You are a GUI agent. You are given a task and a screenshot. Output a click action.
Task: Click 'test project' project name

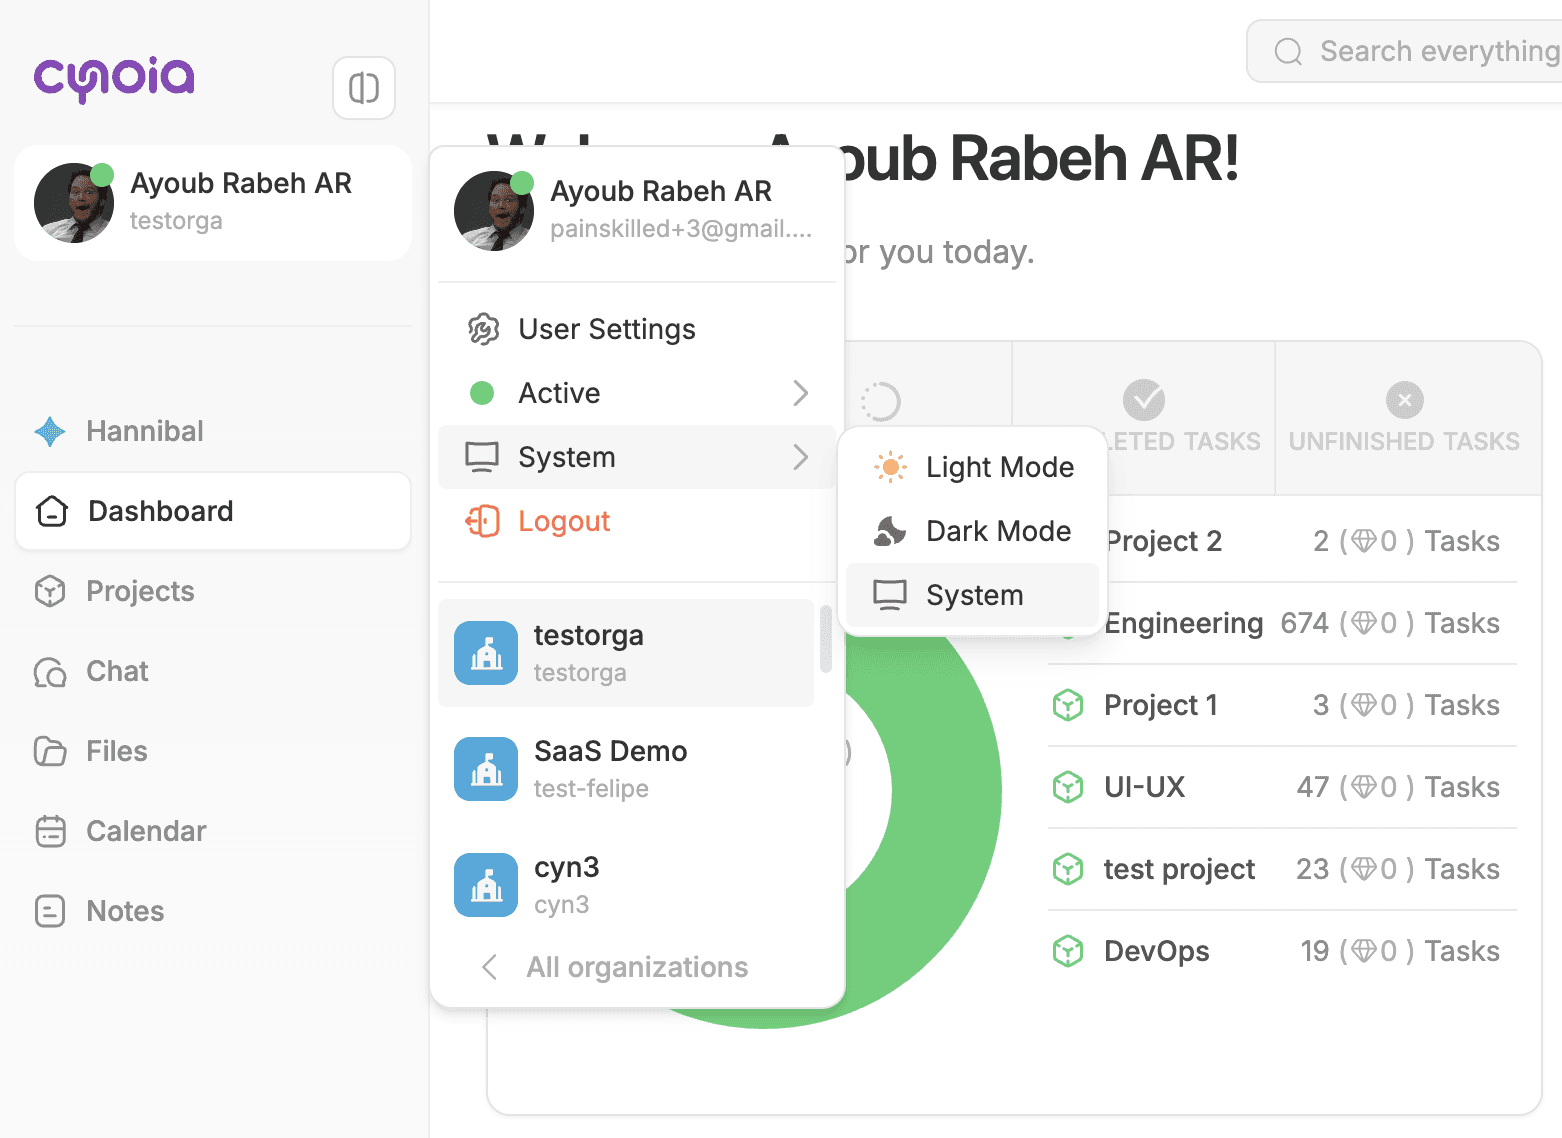click(x=1179, y=869)
